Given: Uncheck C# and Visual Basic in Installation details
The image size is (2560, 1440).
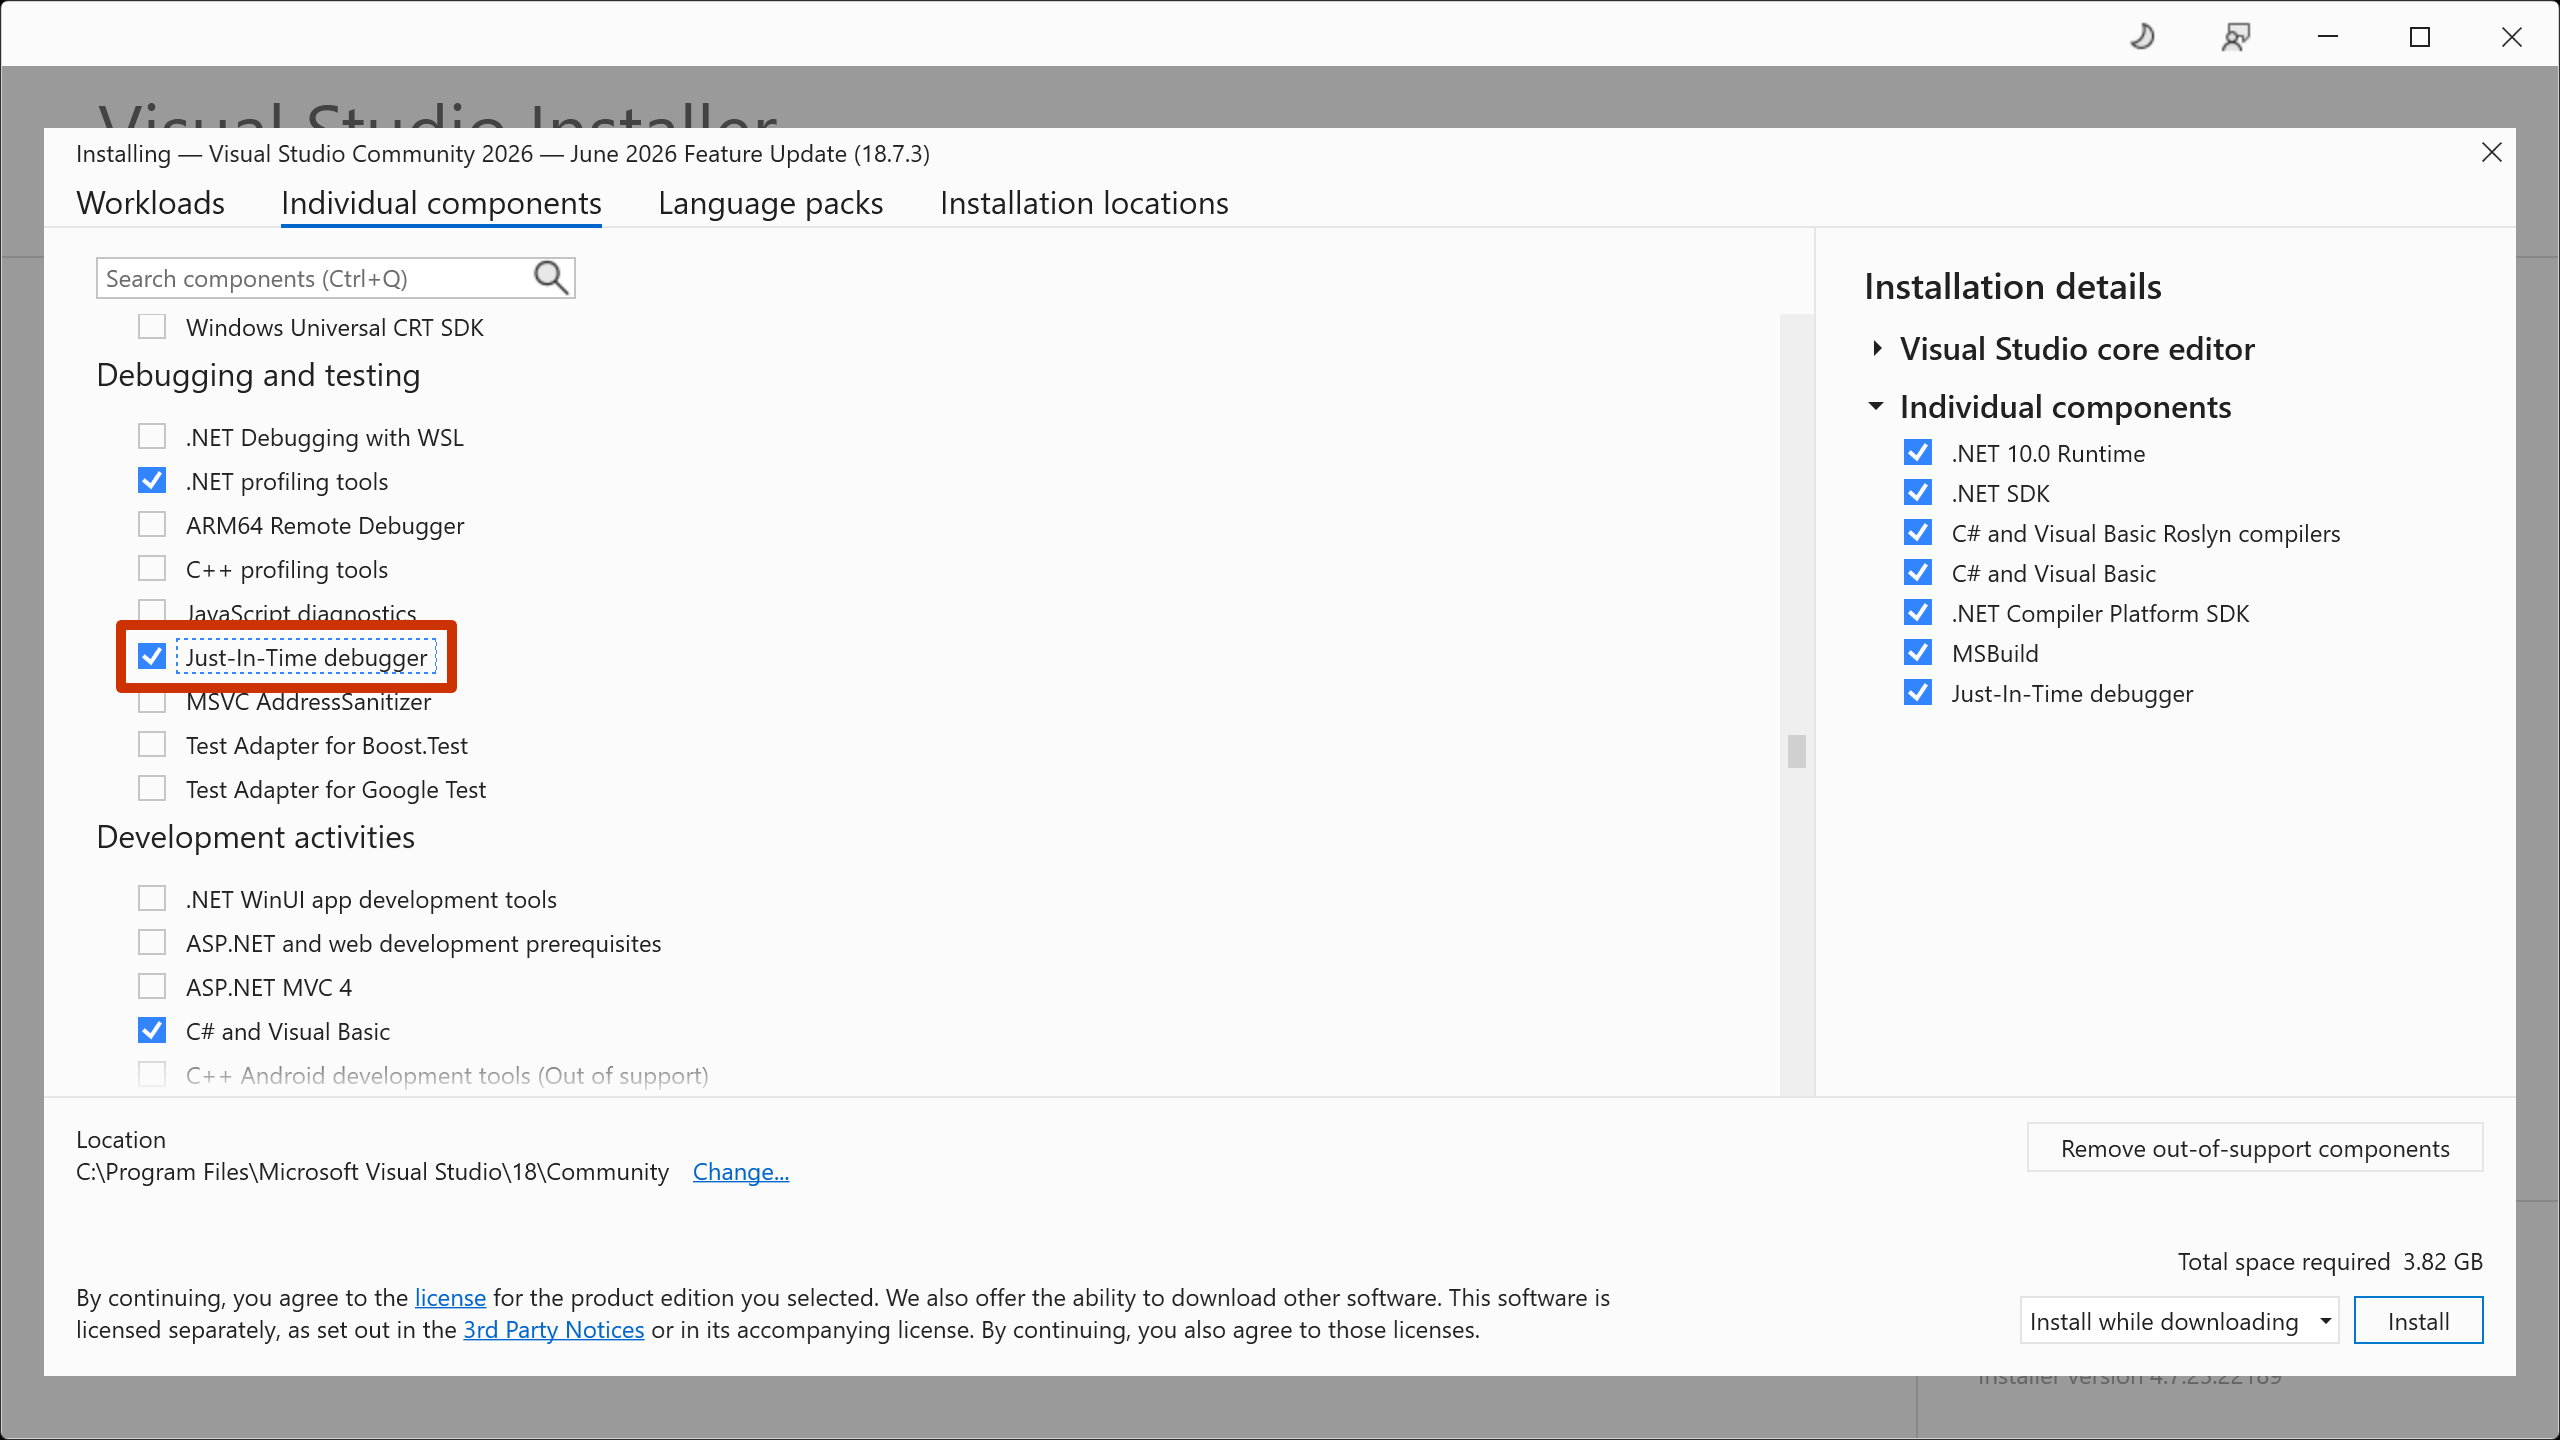Looking at the screenshot, I should [1918, 573].
